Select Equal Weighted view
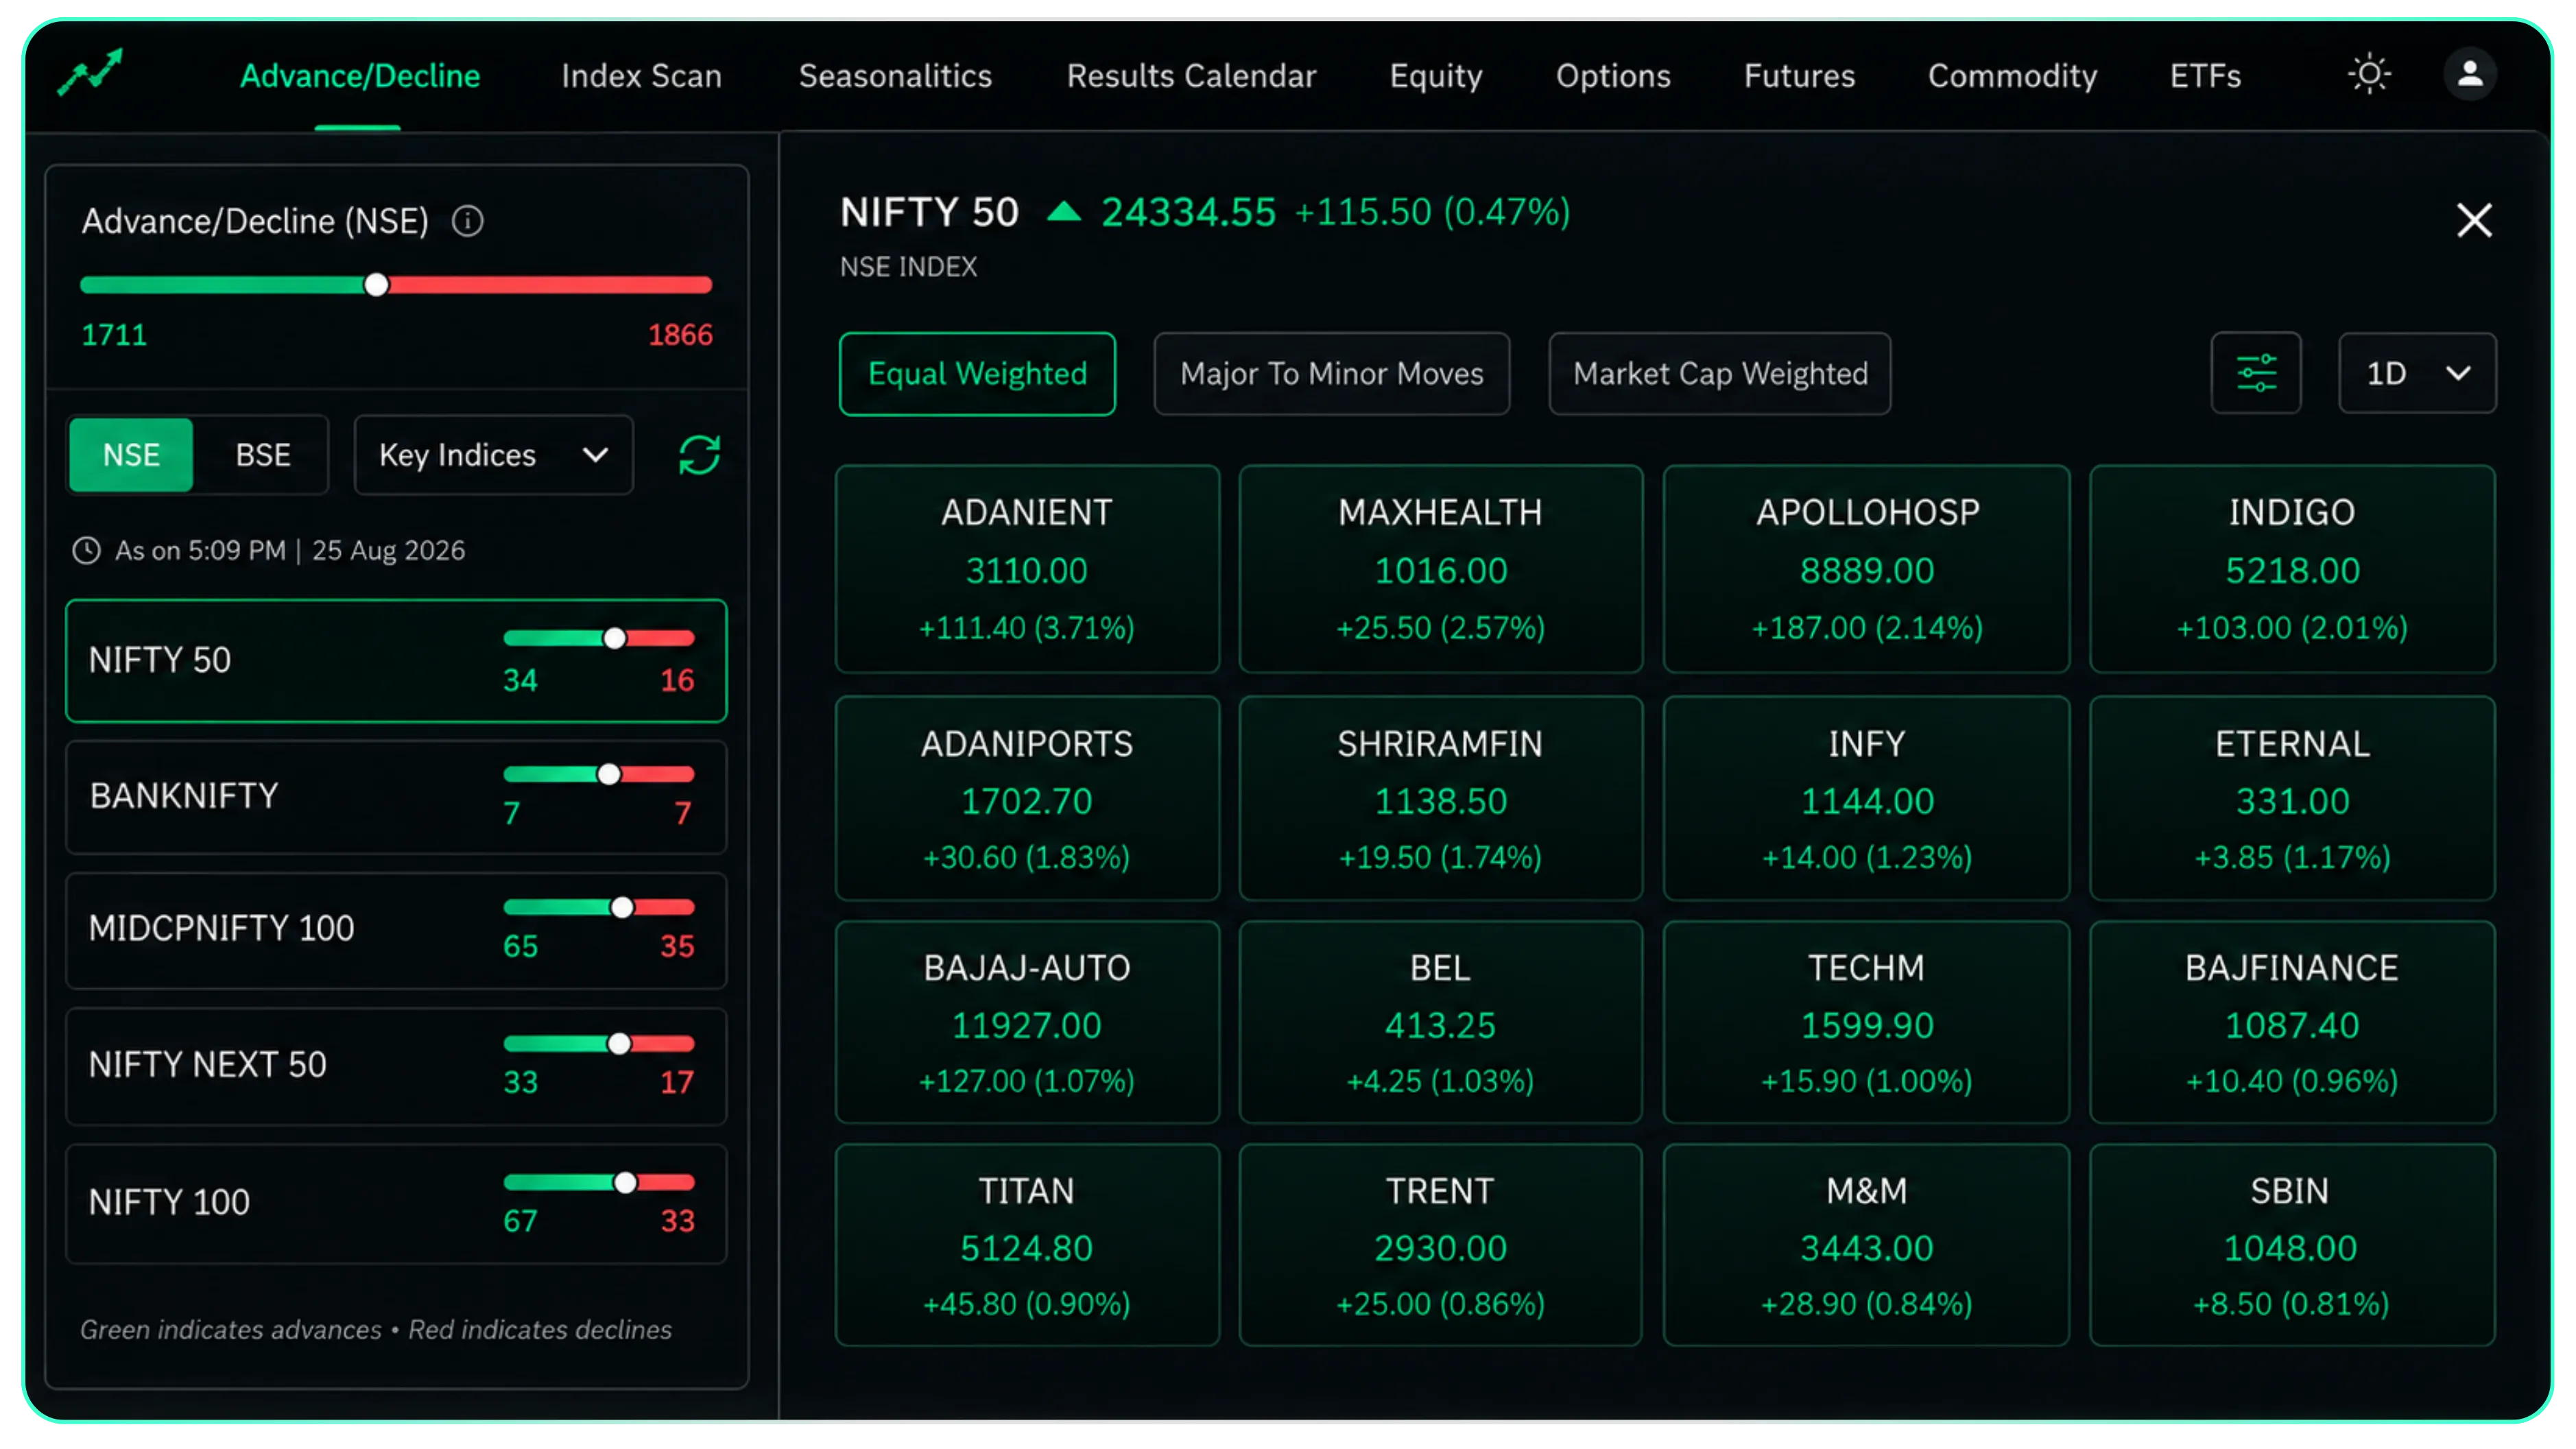Viewport: 2576px width, 1449px height. coord(977,373)
